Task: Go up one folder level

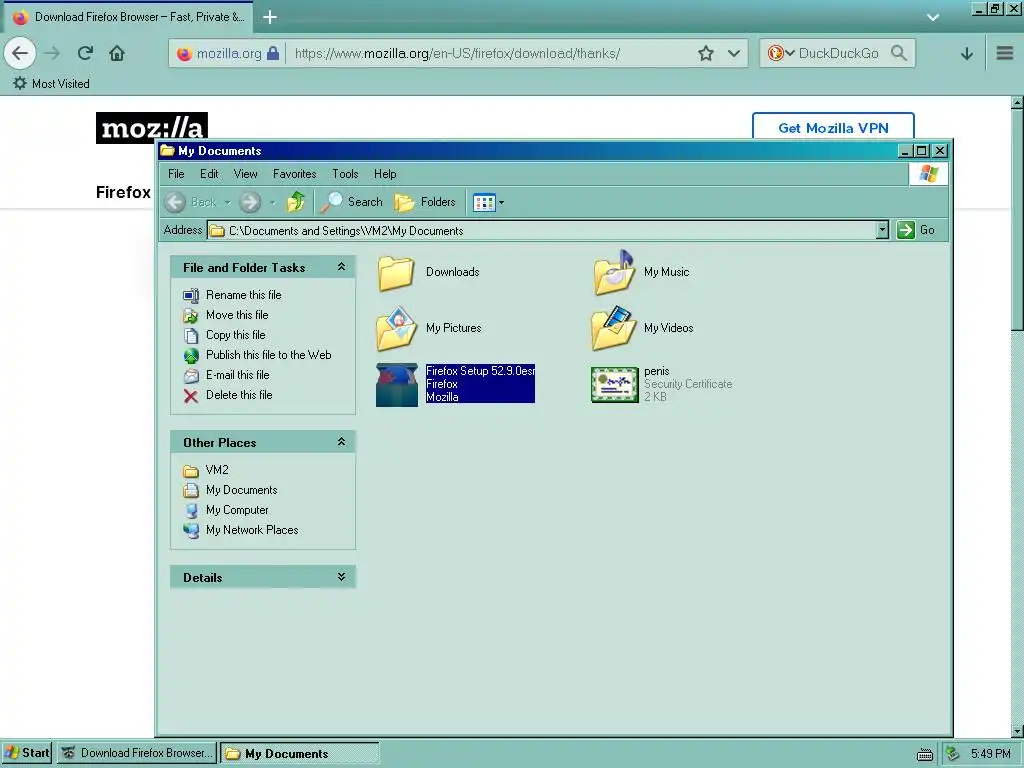Action: (x=296, y=202)
